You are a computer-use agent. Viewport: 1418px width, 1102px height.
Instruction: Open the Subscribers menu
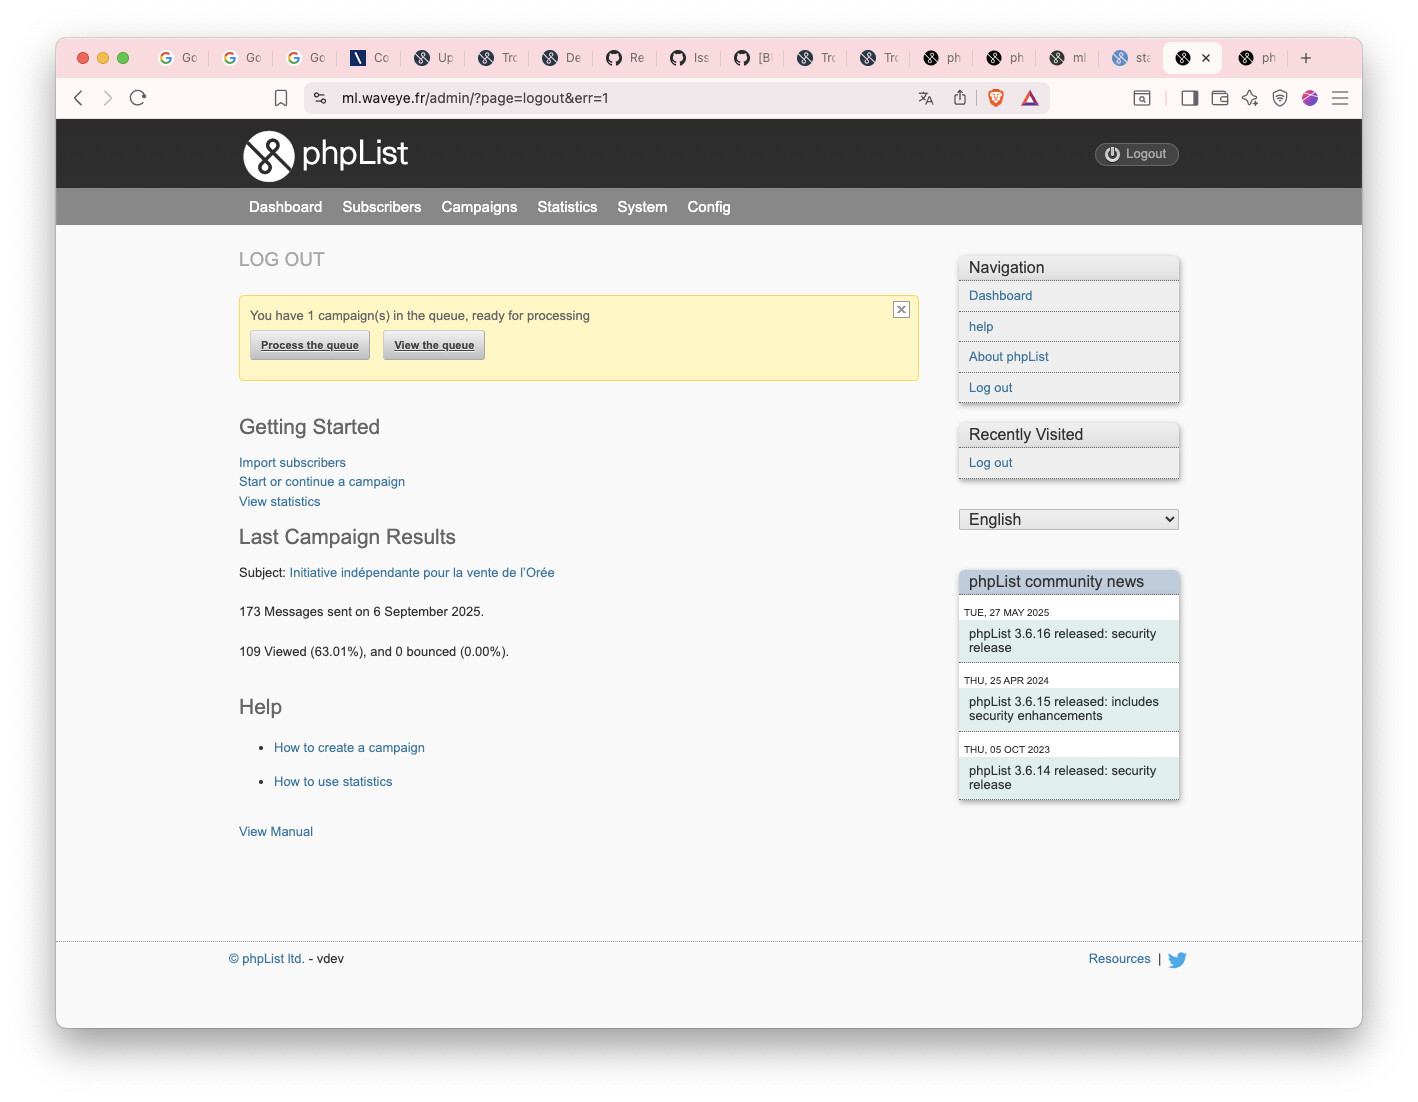pyautogui.click(x=382, y=207)
